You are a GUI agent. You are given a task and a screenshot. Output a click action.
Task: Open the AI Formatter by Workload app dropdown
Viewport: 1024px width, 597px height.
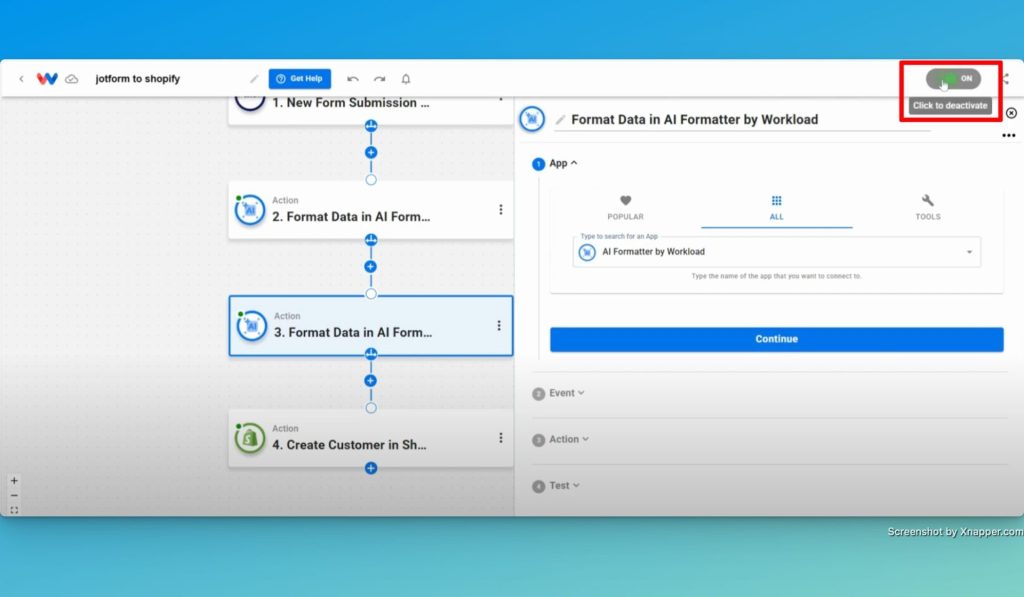pyautogui.click(x=776, y=252)
